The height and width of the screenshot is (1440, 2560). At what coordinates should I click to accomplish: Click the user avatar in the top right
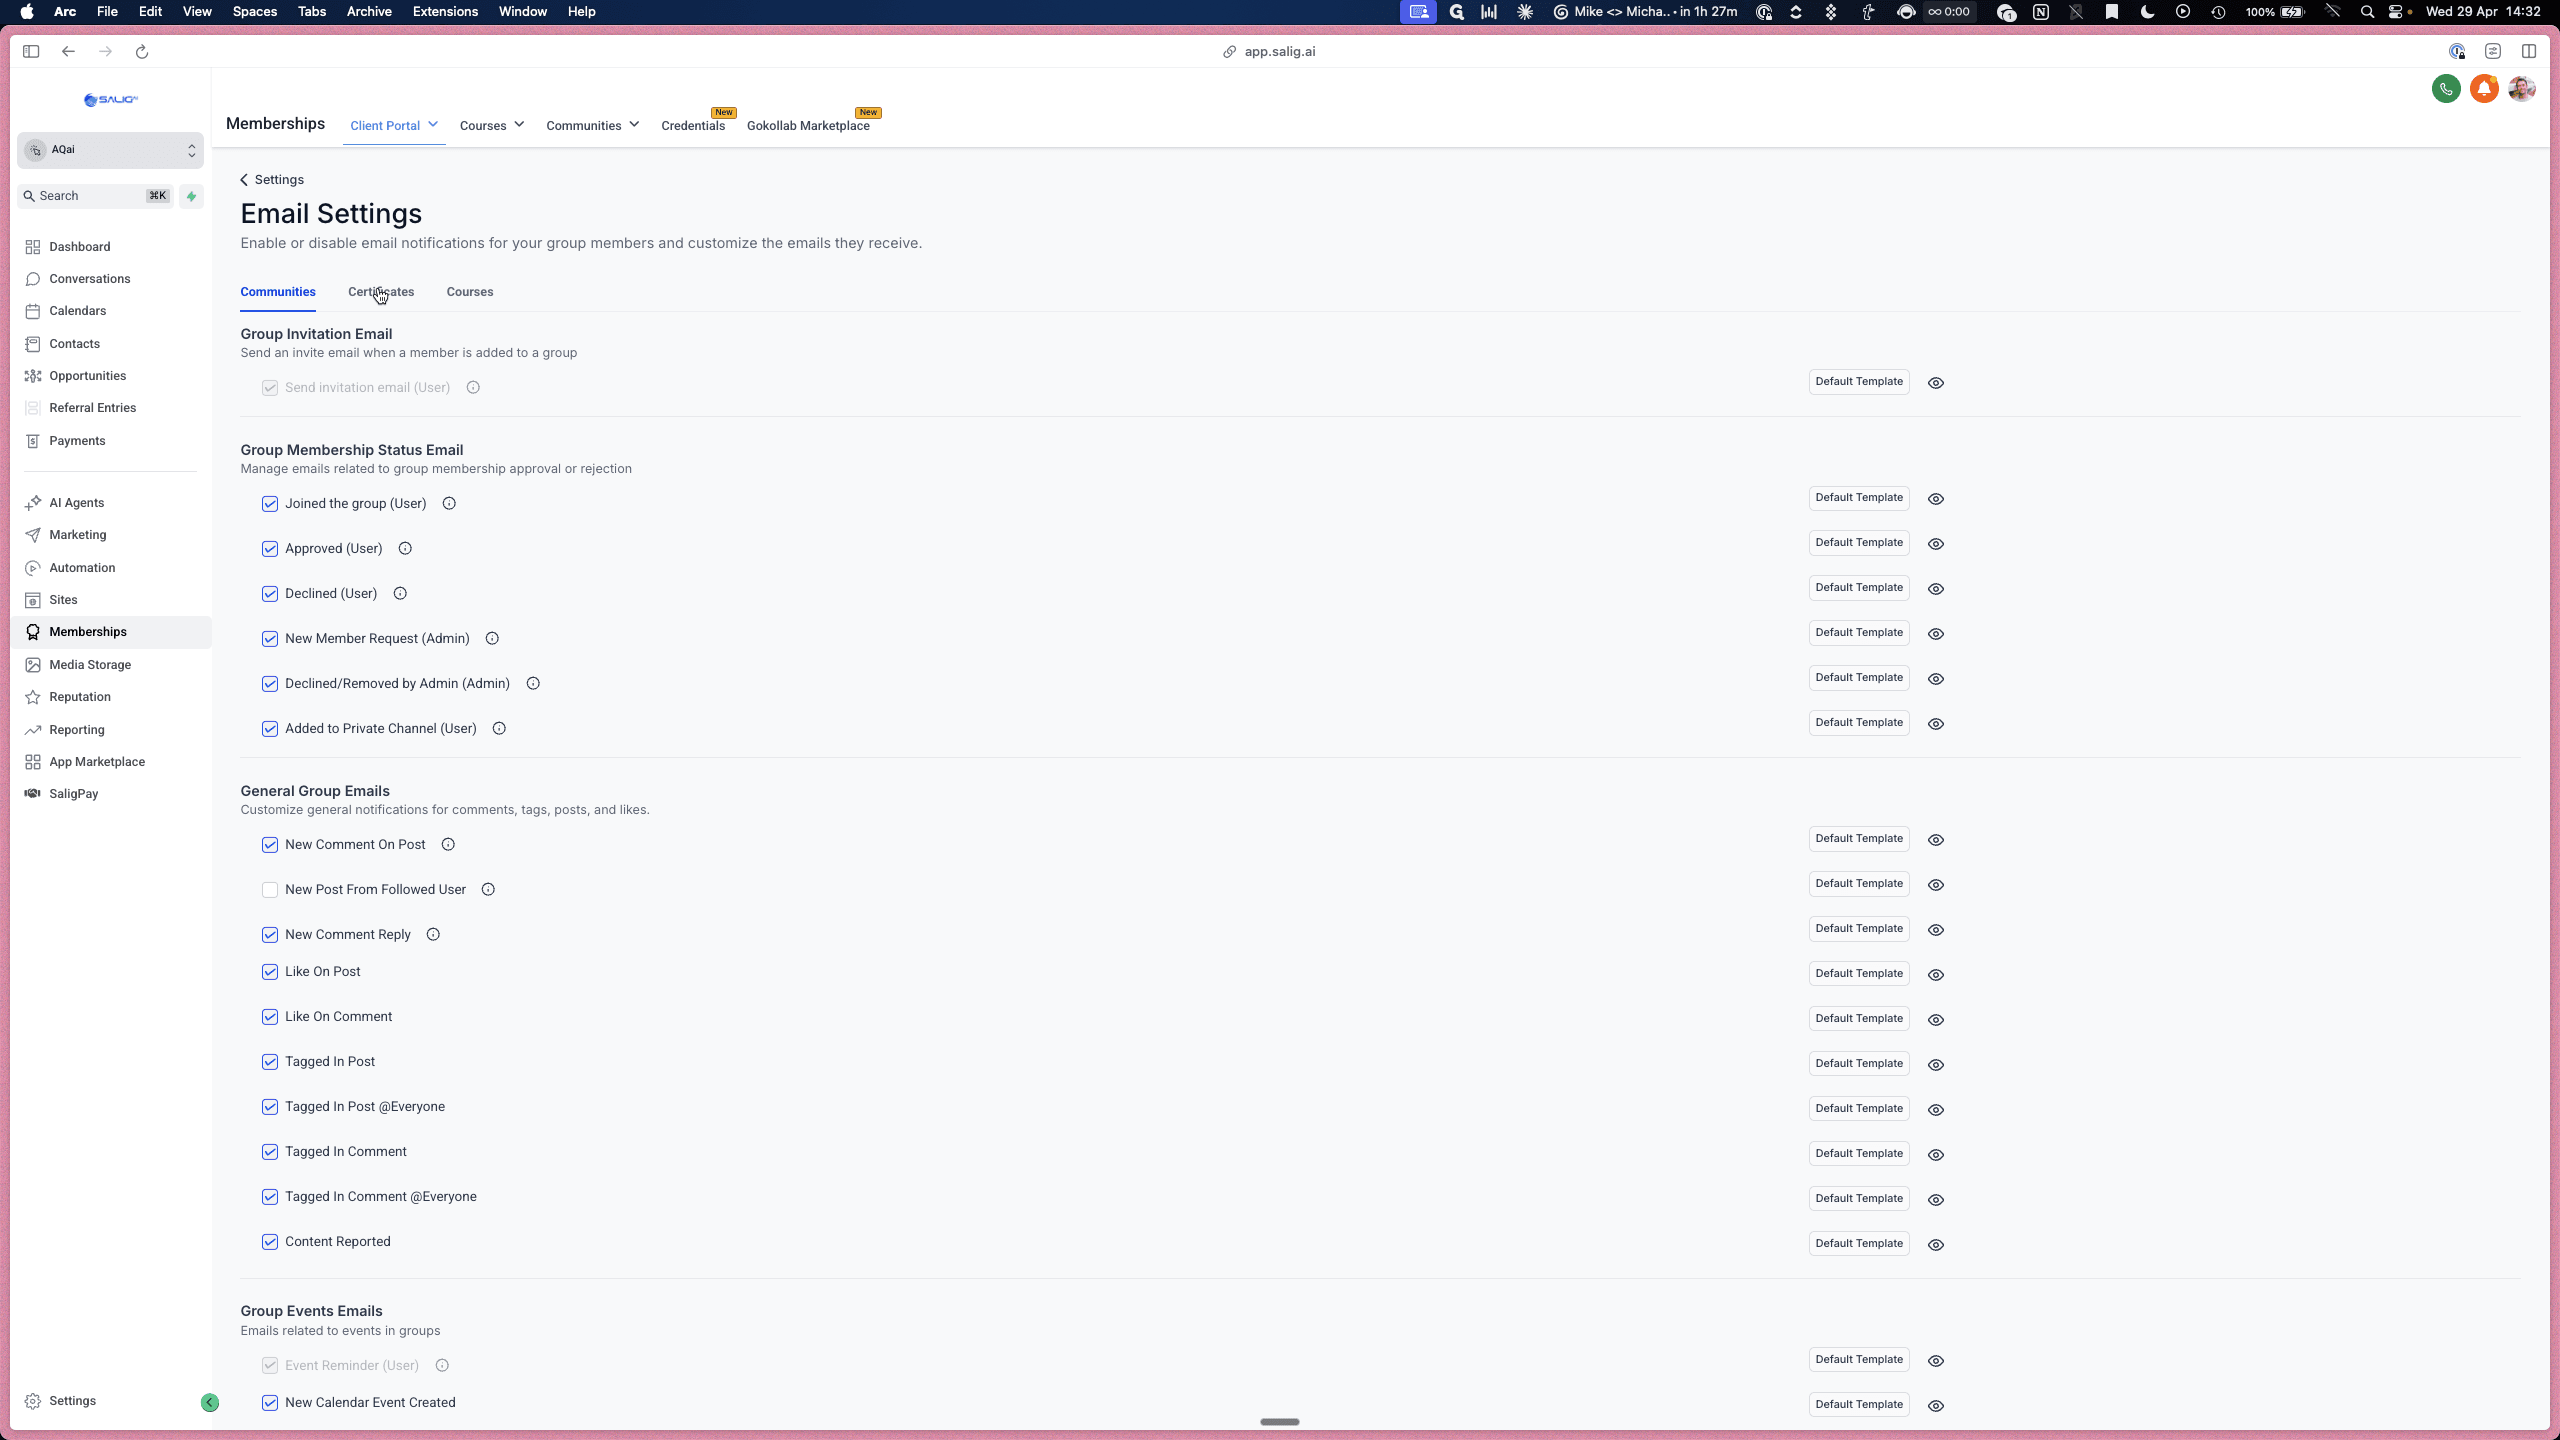pyautogui.click(x=2522, y=89)
